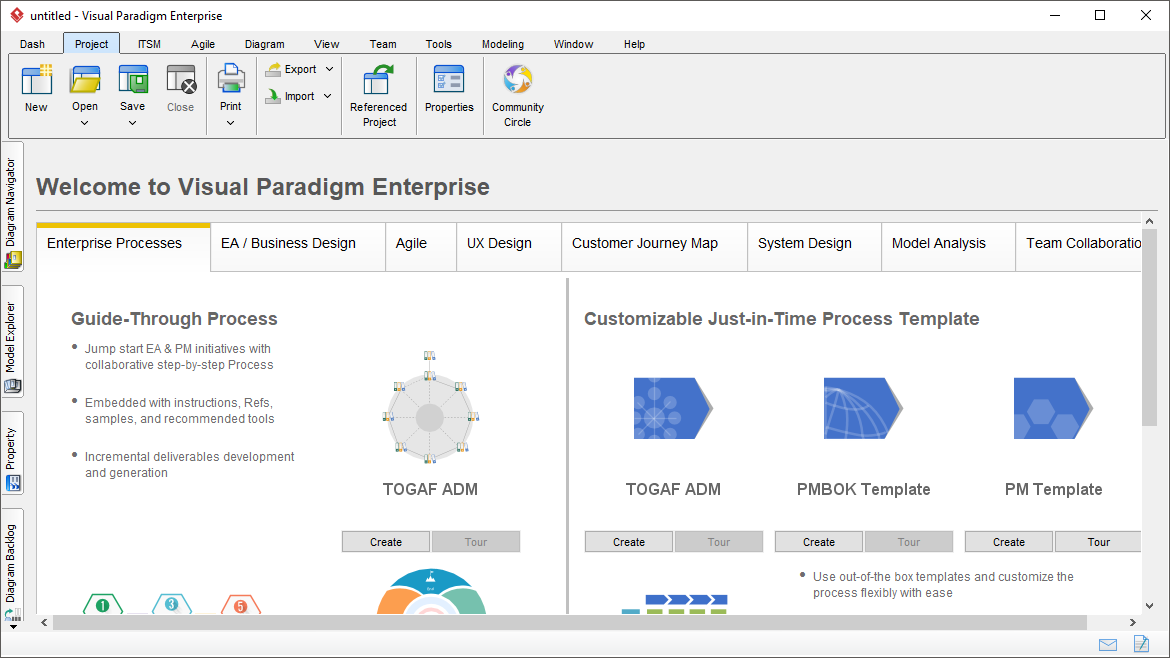The image size is (1170, 658).
Task: Open Referenced Project
Action: (x=379, y=95)
